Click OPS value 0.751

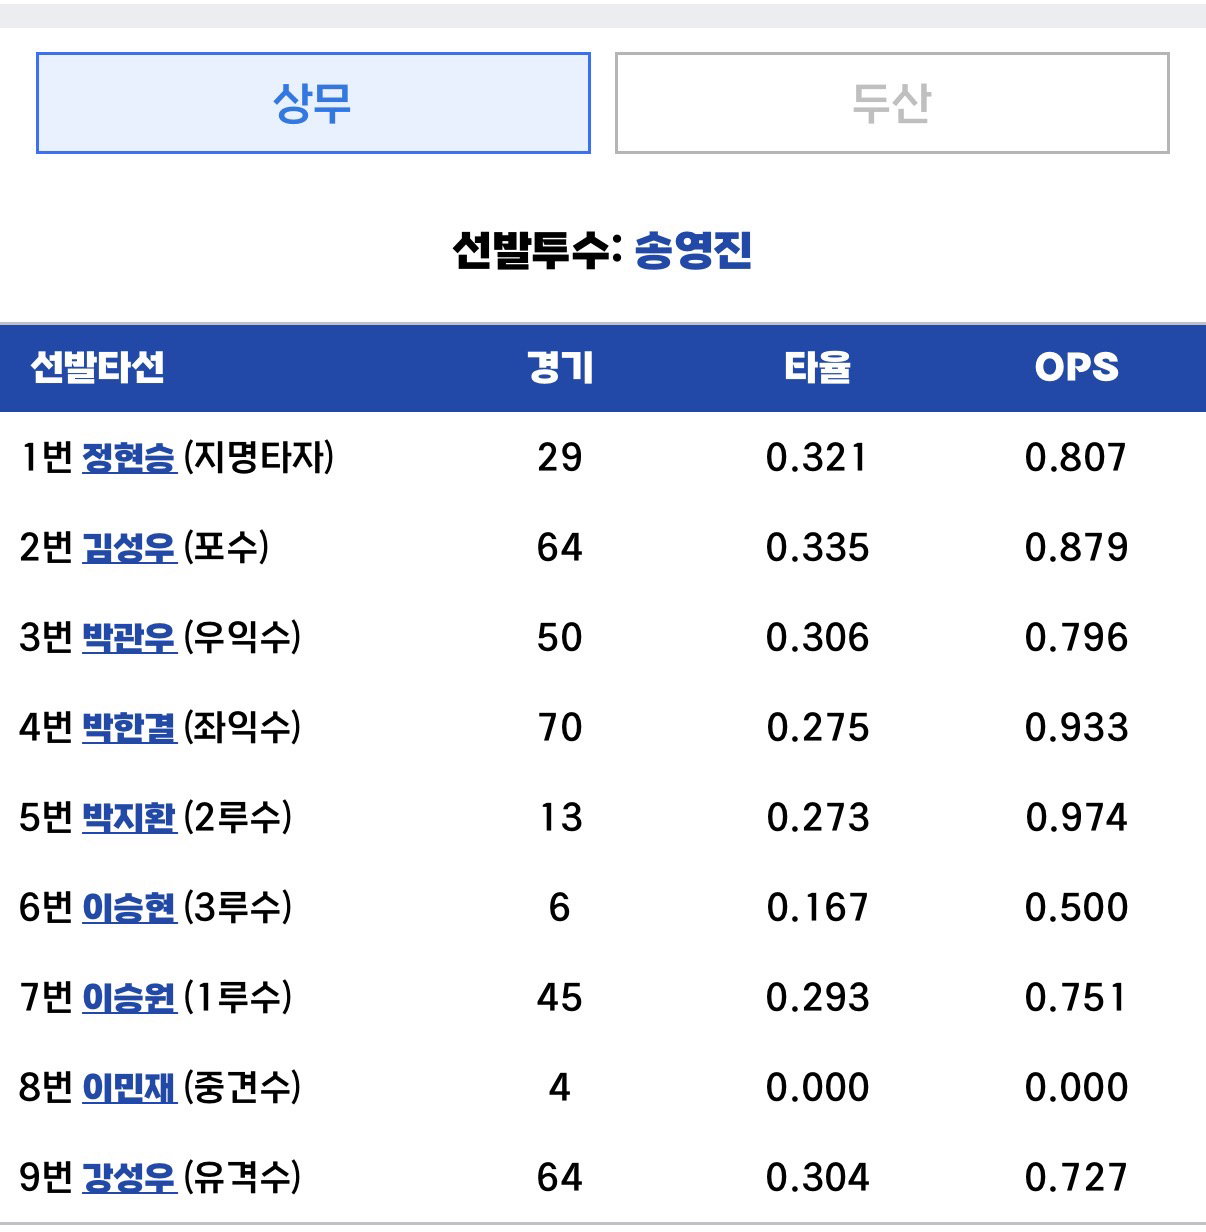[1077, 997]
